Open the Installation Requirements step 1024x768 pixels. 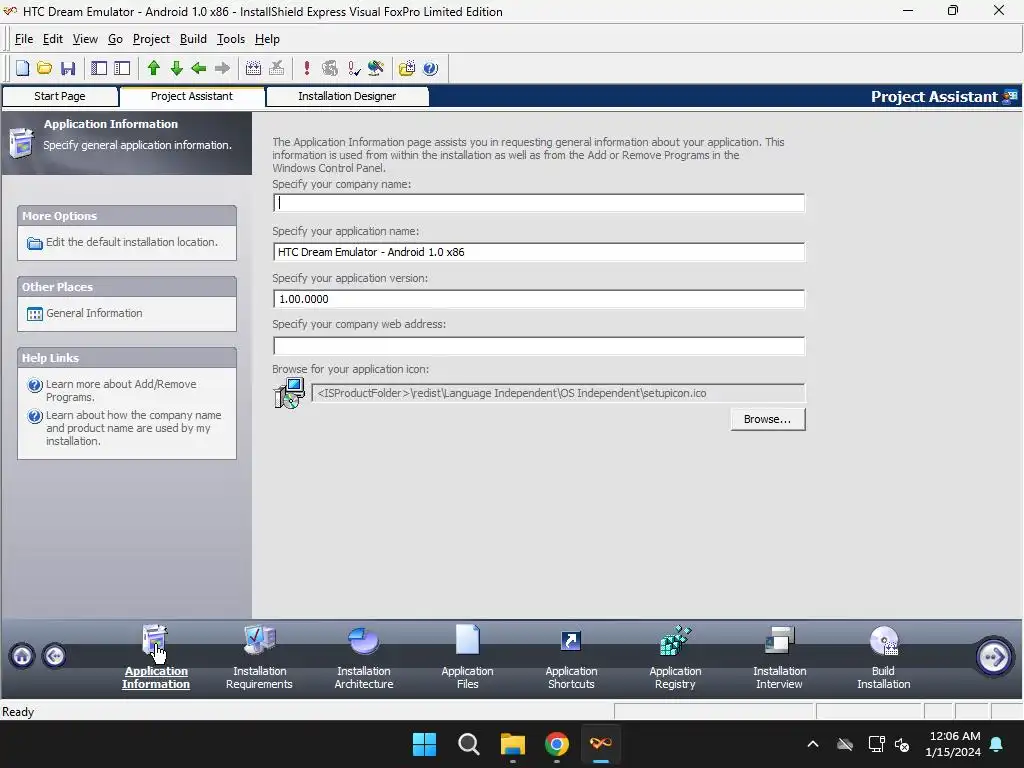point(259,657)
